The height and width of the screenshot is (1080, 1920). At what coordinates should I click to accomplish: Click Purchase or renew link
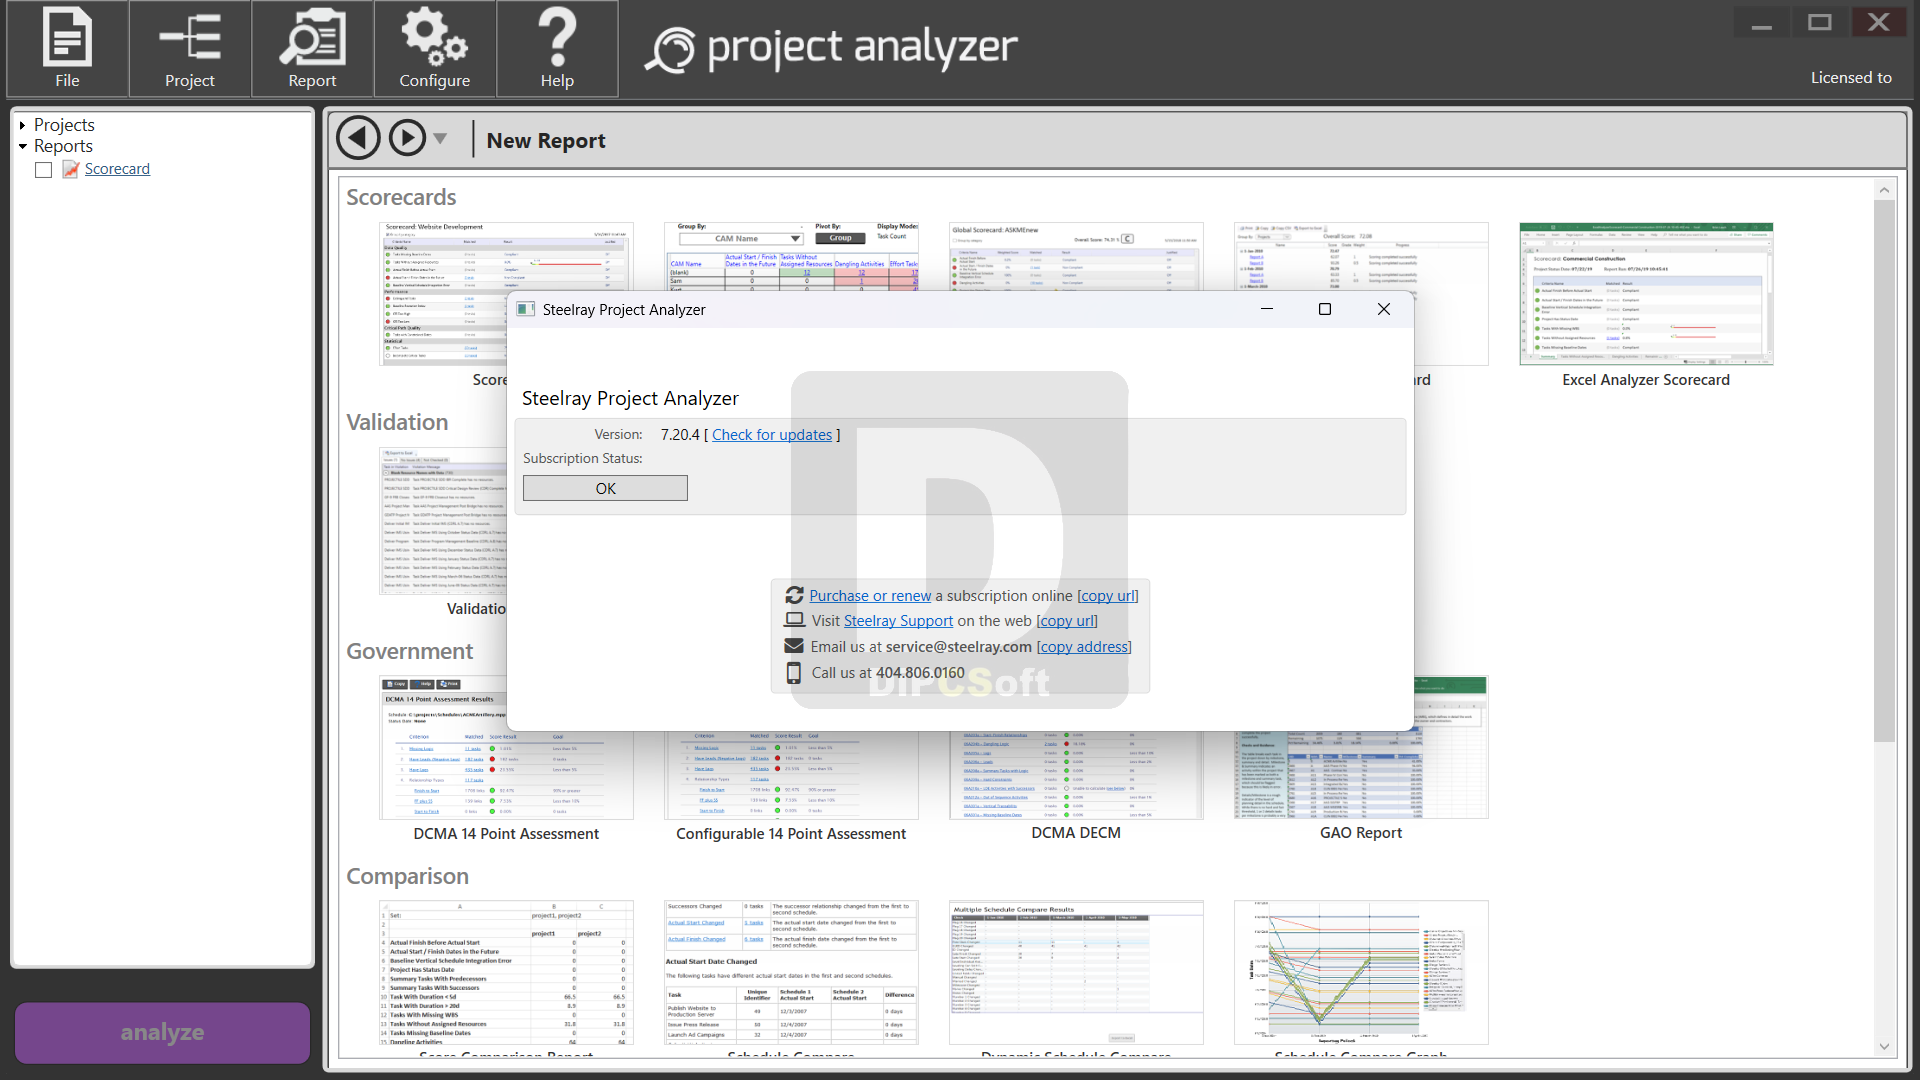point(870,596)
